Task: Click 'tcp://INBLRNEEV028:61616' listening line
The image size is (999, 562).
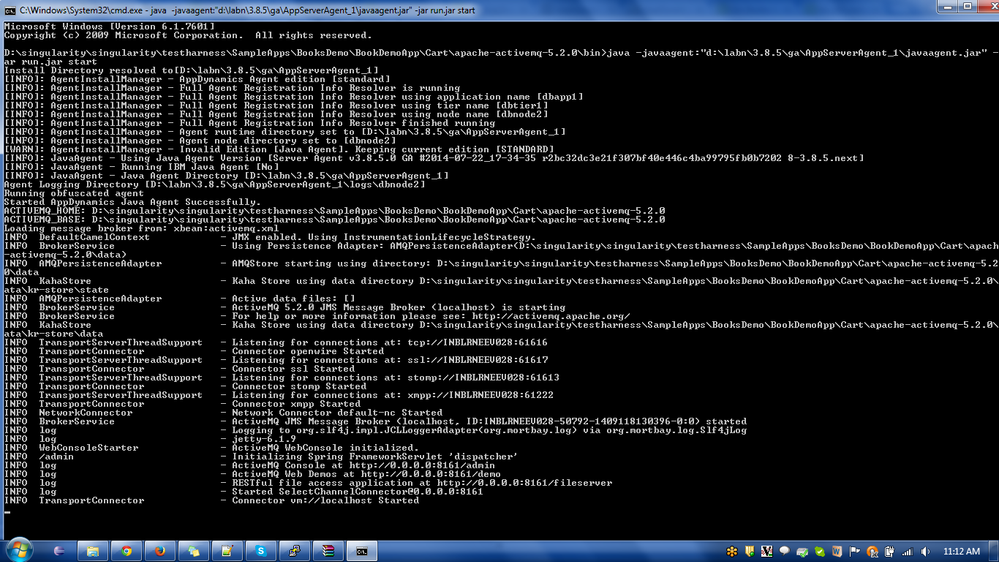Action: point(276,342)
